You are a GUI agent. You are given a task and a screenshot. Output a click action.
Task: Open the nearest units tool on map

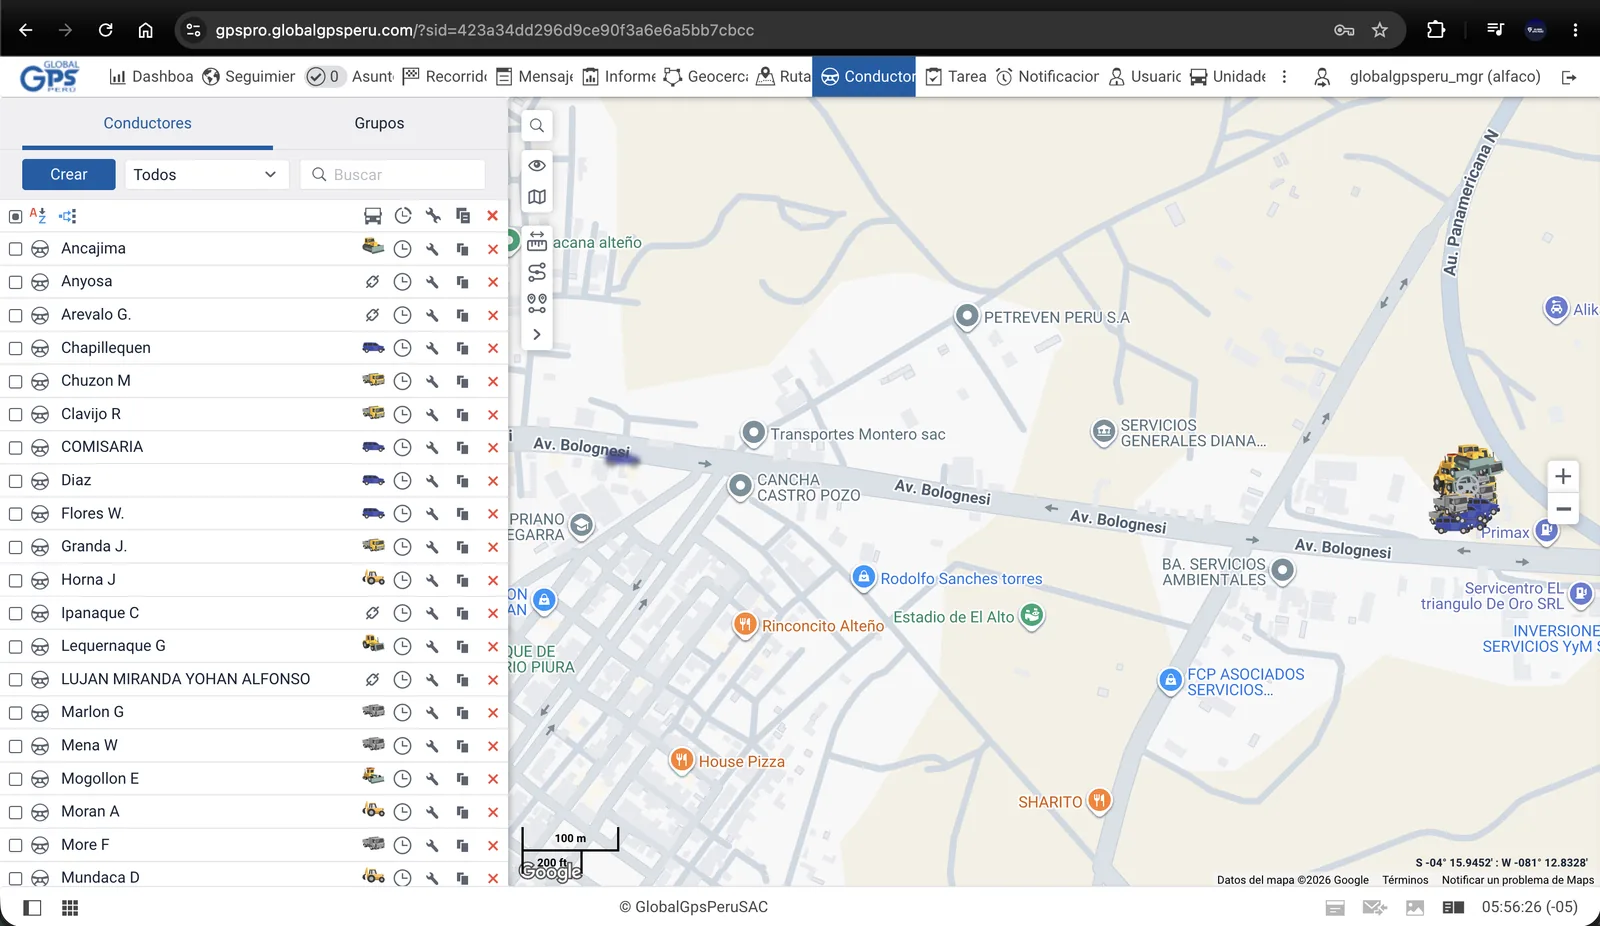(x=537, y=303)
